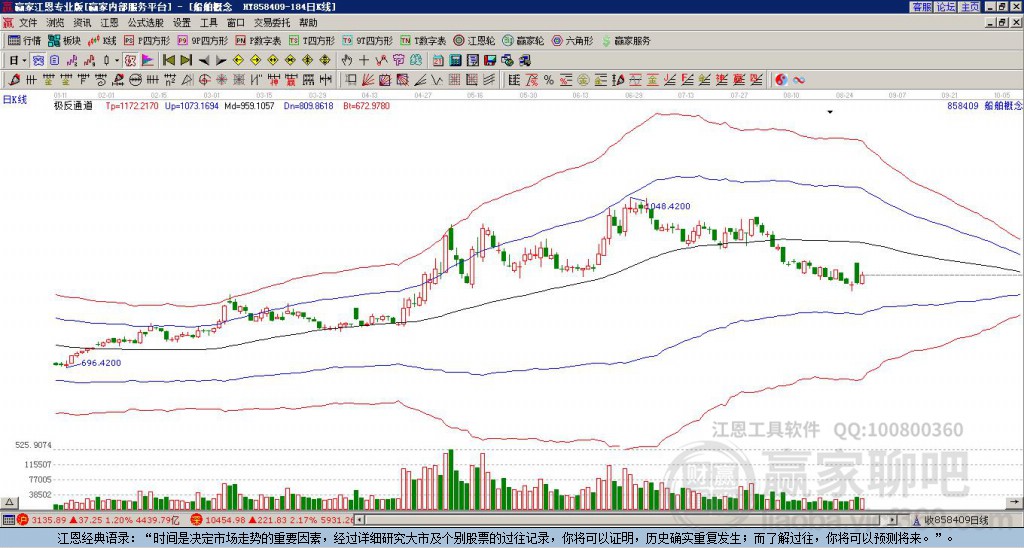Open the 工具 menu
Image resolution: width=1024 pixels, height=548 pixels.
point(209,23)
